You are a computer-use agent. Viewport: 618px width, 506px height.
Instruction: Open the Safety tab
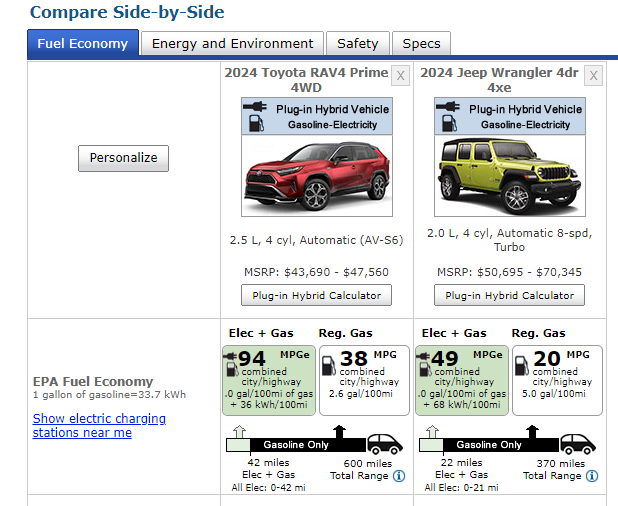point(357,44)
